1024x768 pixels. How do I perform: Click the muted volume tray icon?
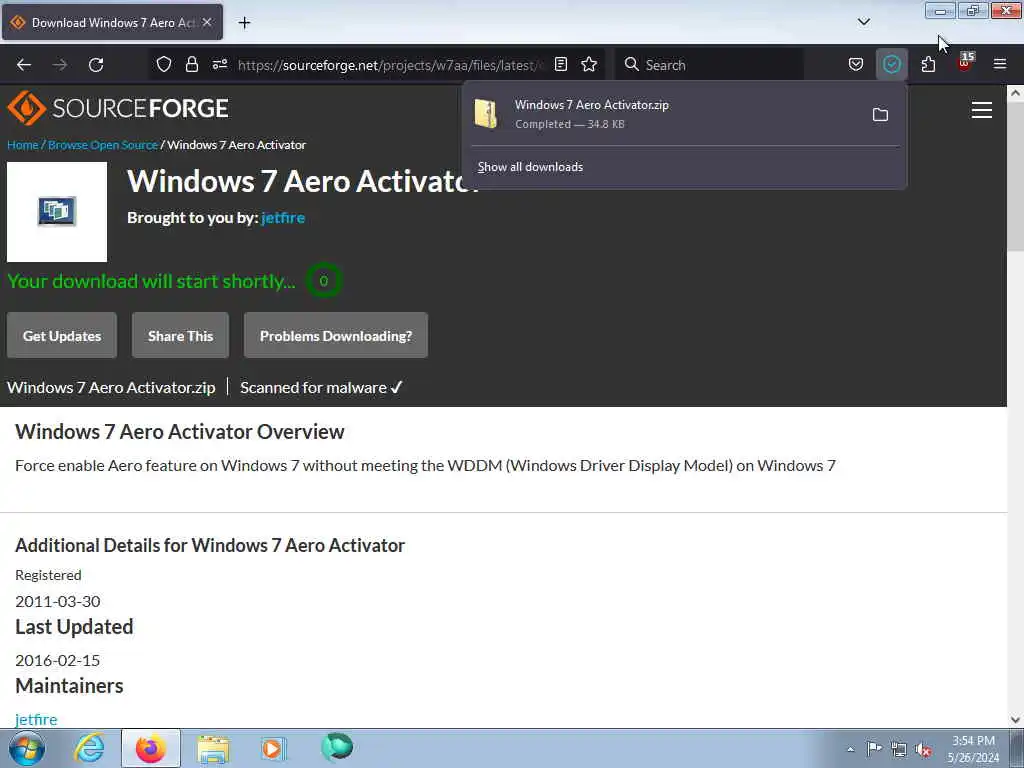pos(923,750)
